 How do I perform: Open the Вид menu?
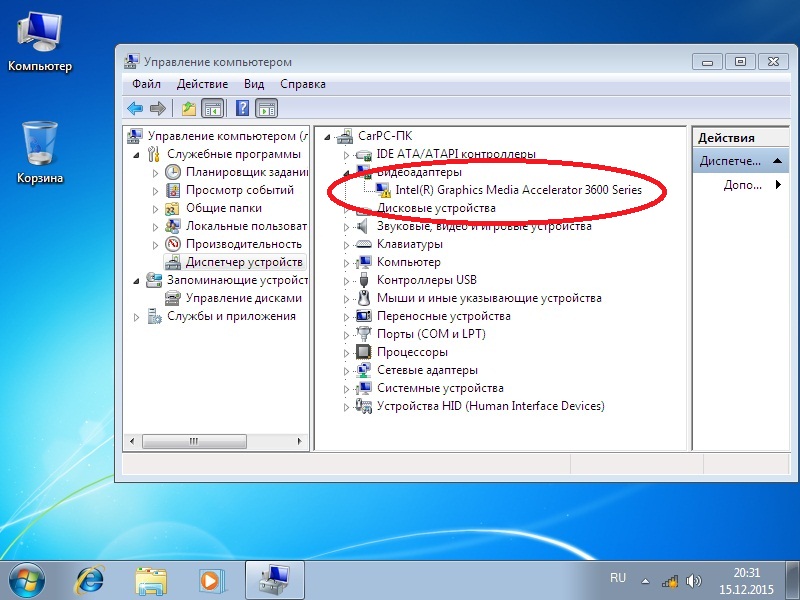pyautogui.click(x=254, y=84)
